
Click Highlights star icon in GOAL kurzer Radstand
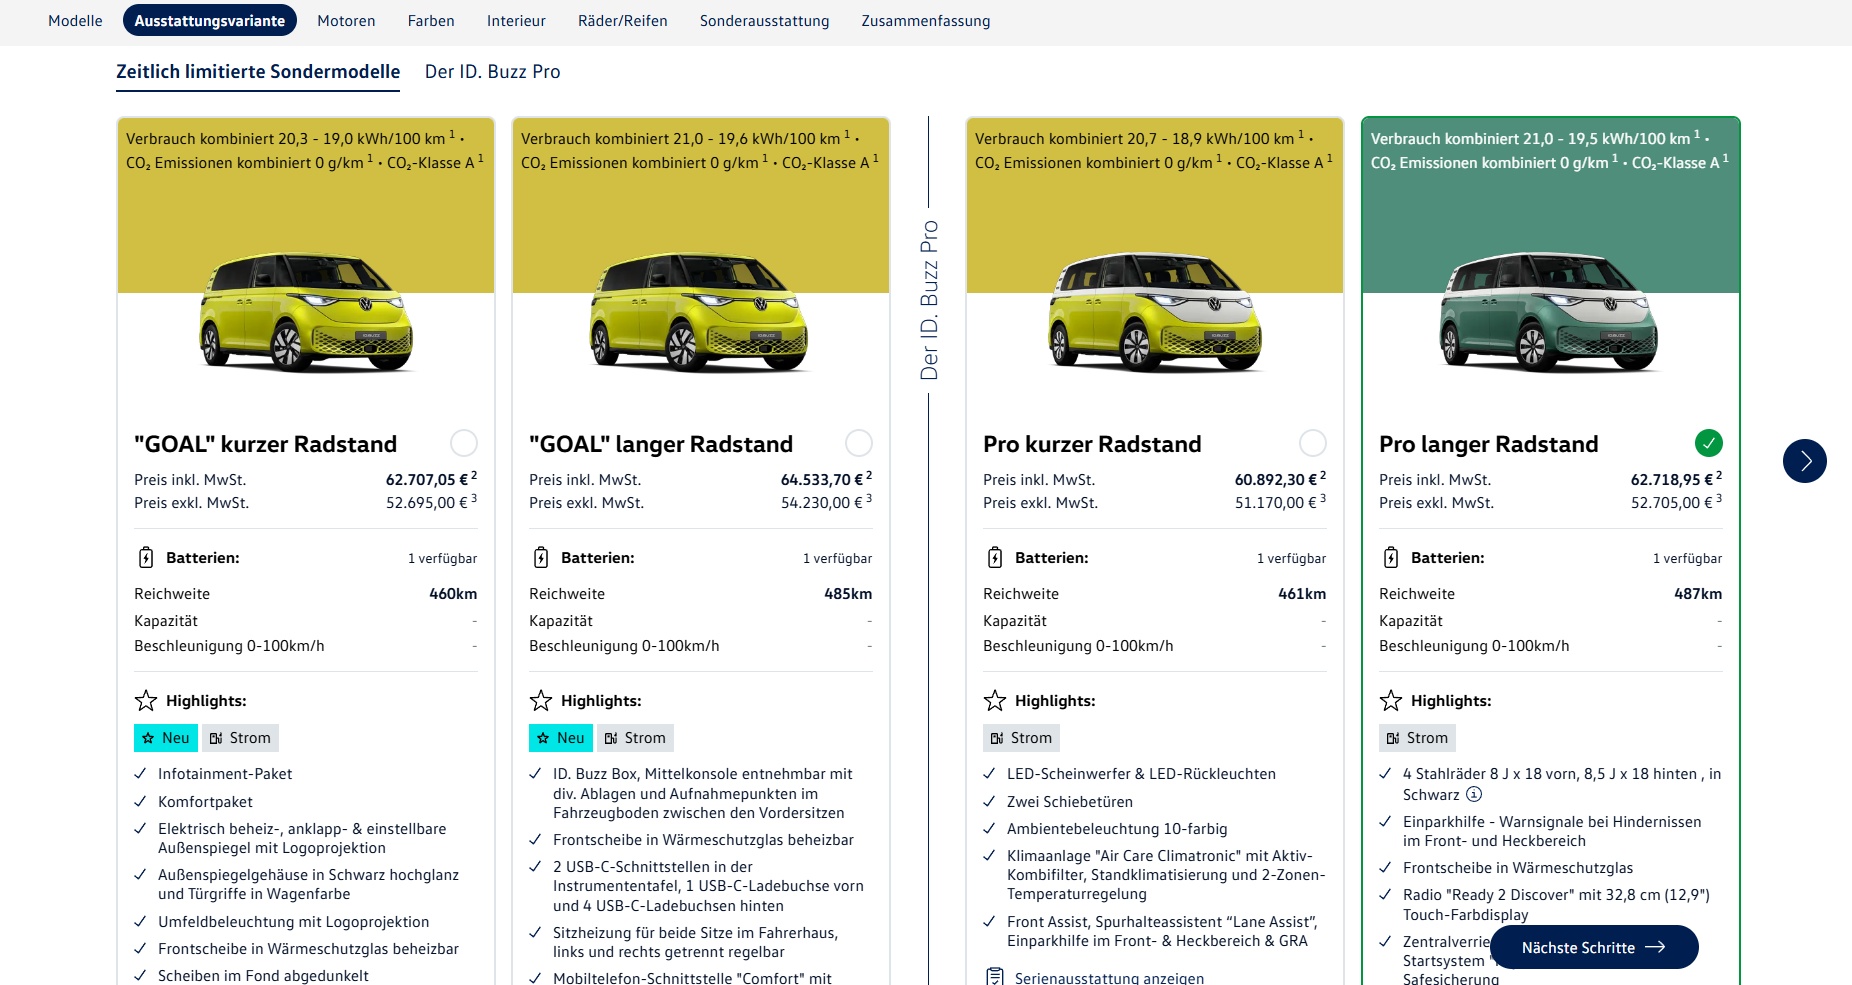(x=146, y=700)
